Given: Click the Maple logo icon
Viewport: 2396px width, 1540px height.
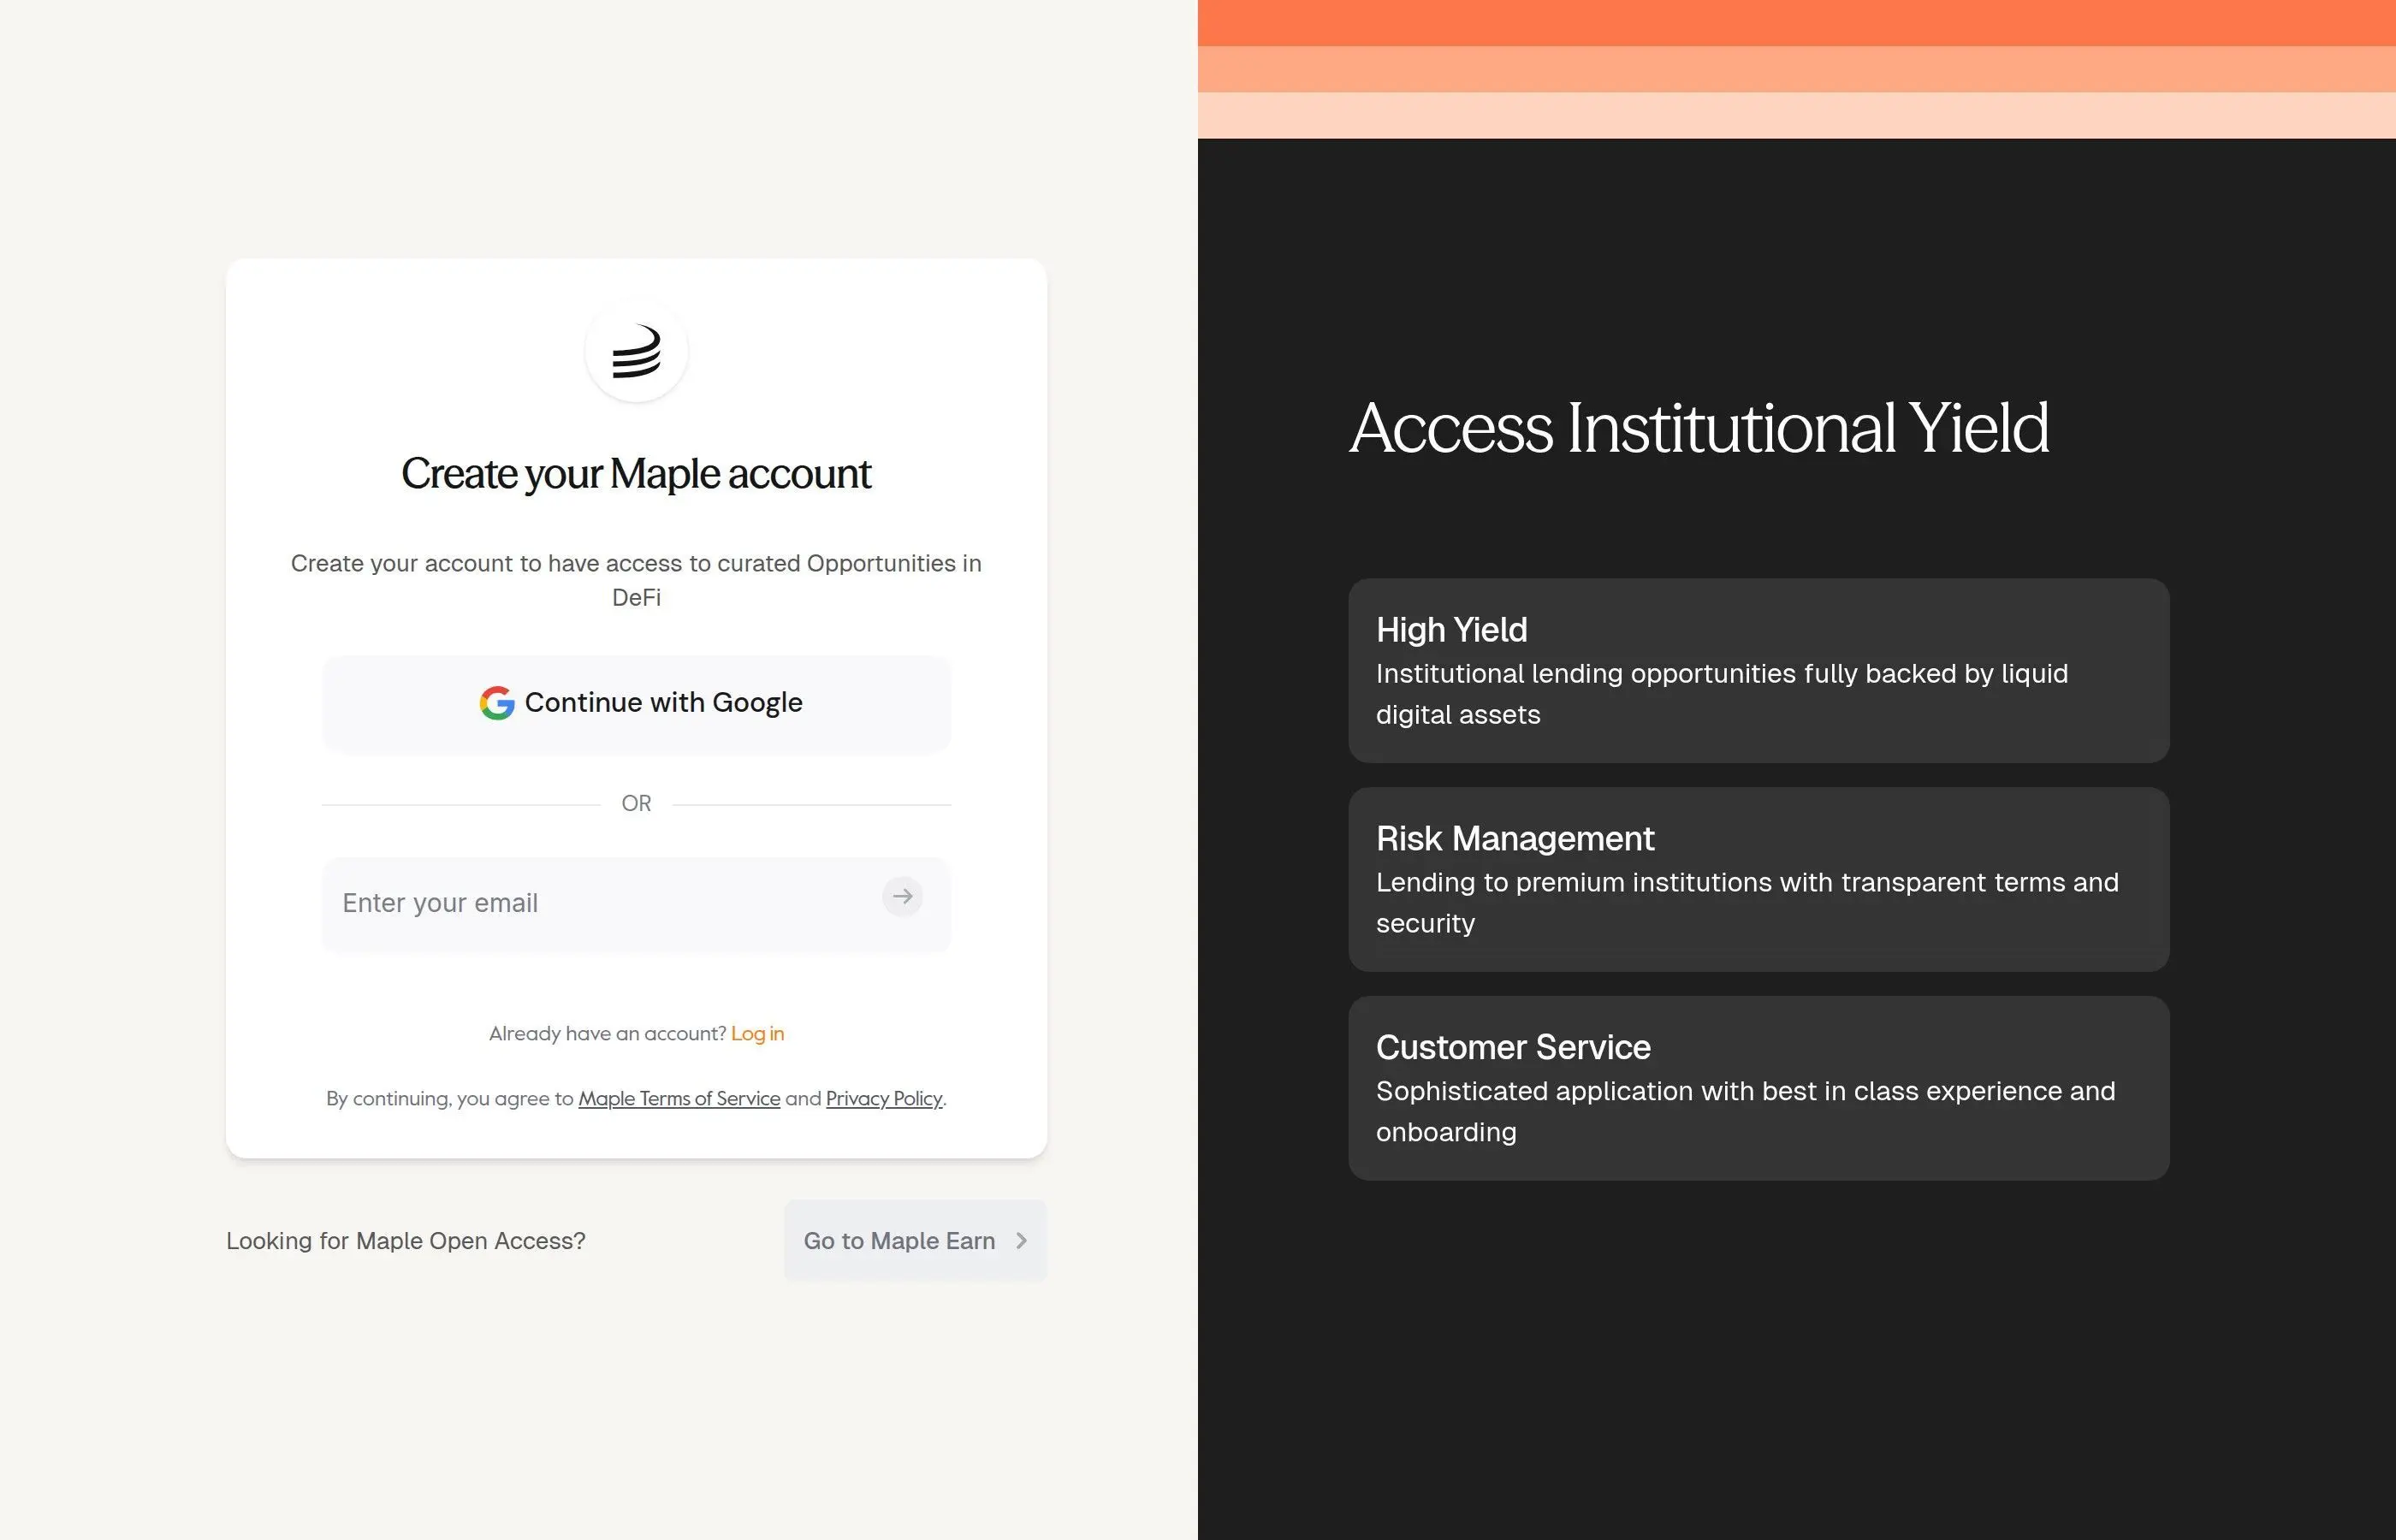Looking at the screenshot, I should [636, 352].
